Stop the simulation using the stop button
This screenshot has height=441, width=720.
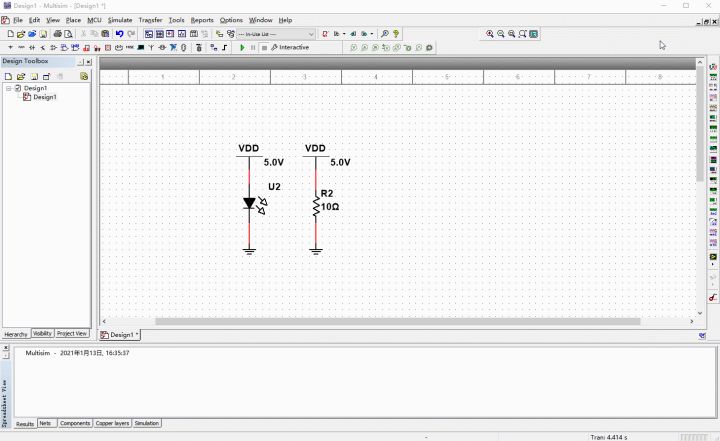264,47
